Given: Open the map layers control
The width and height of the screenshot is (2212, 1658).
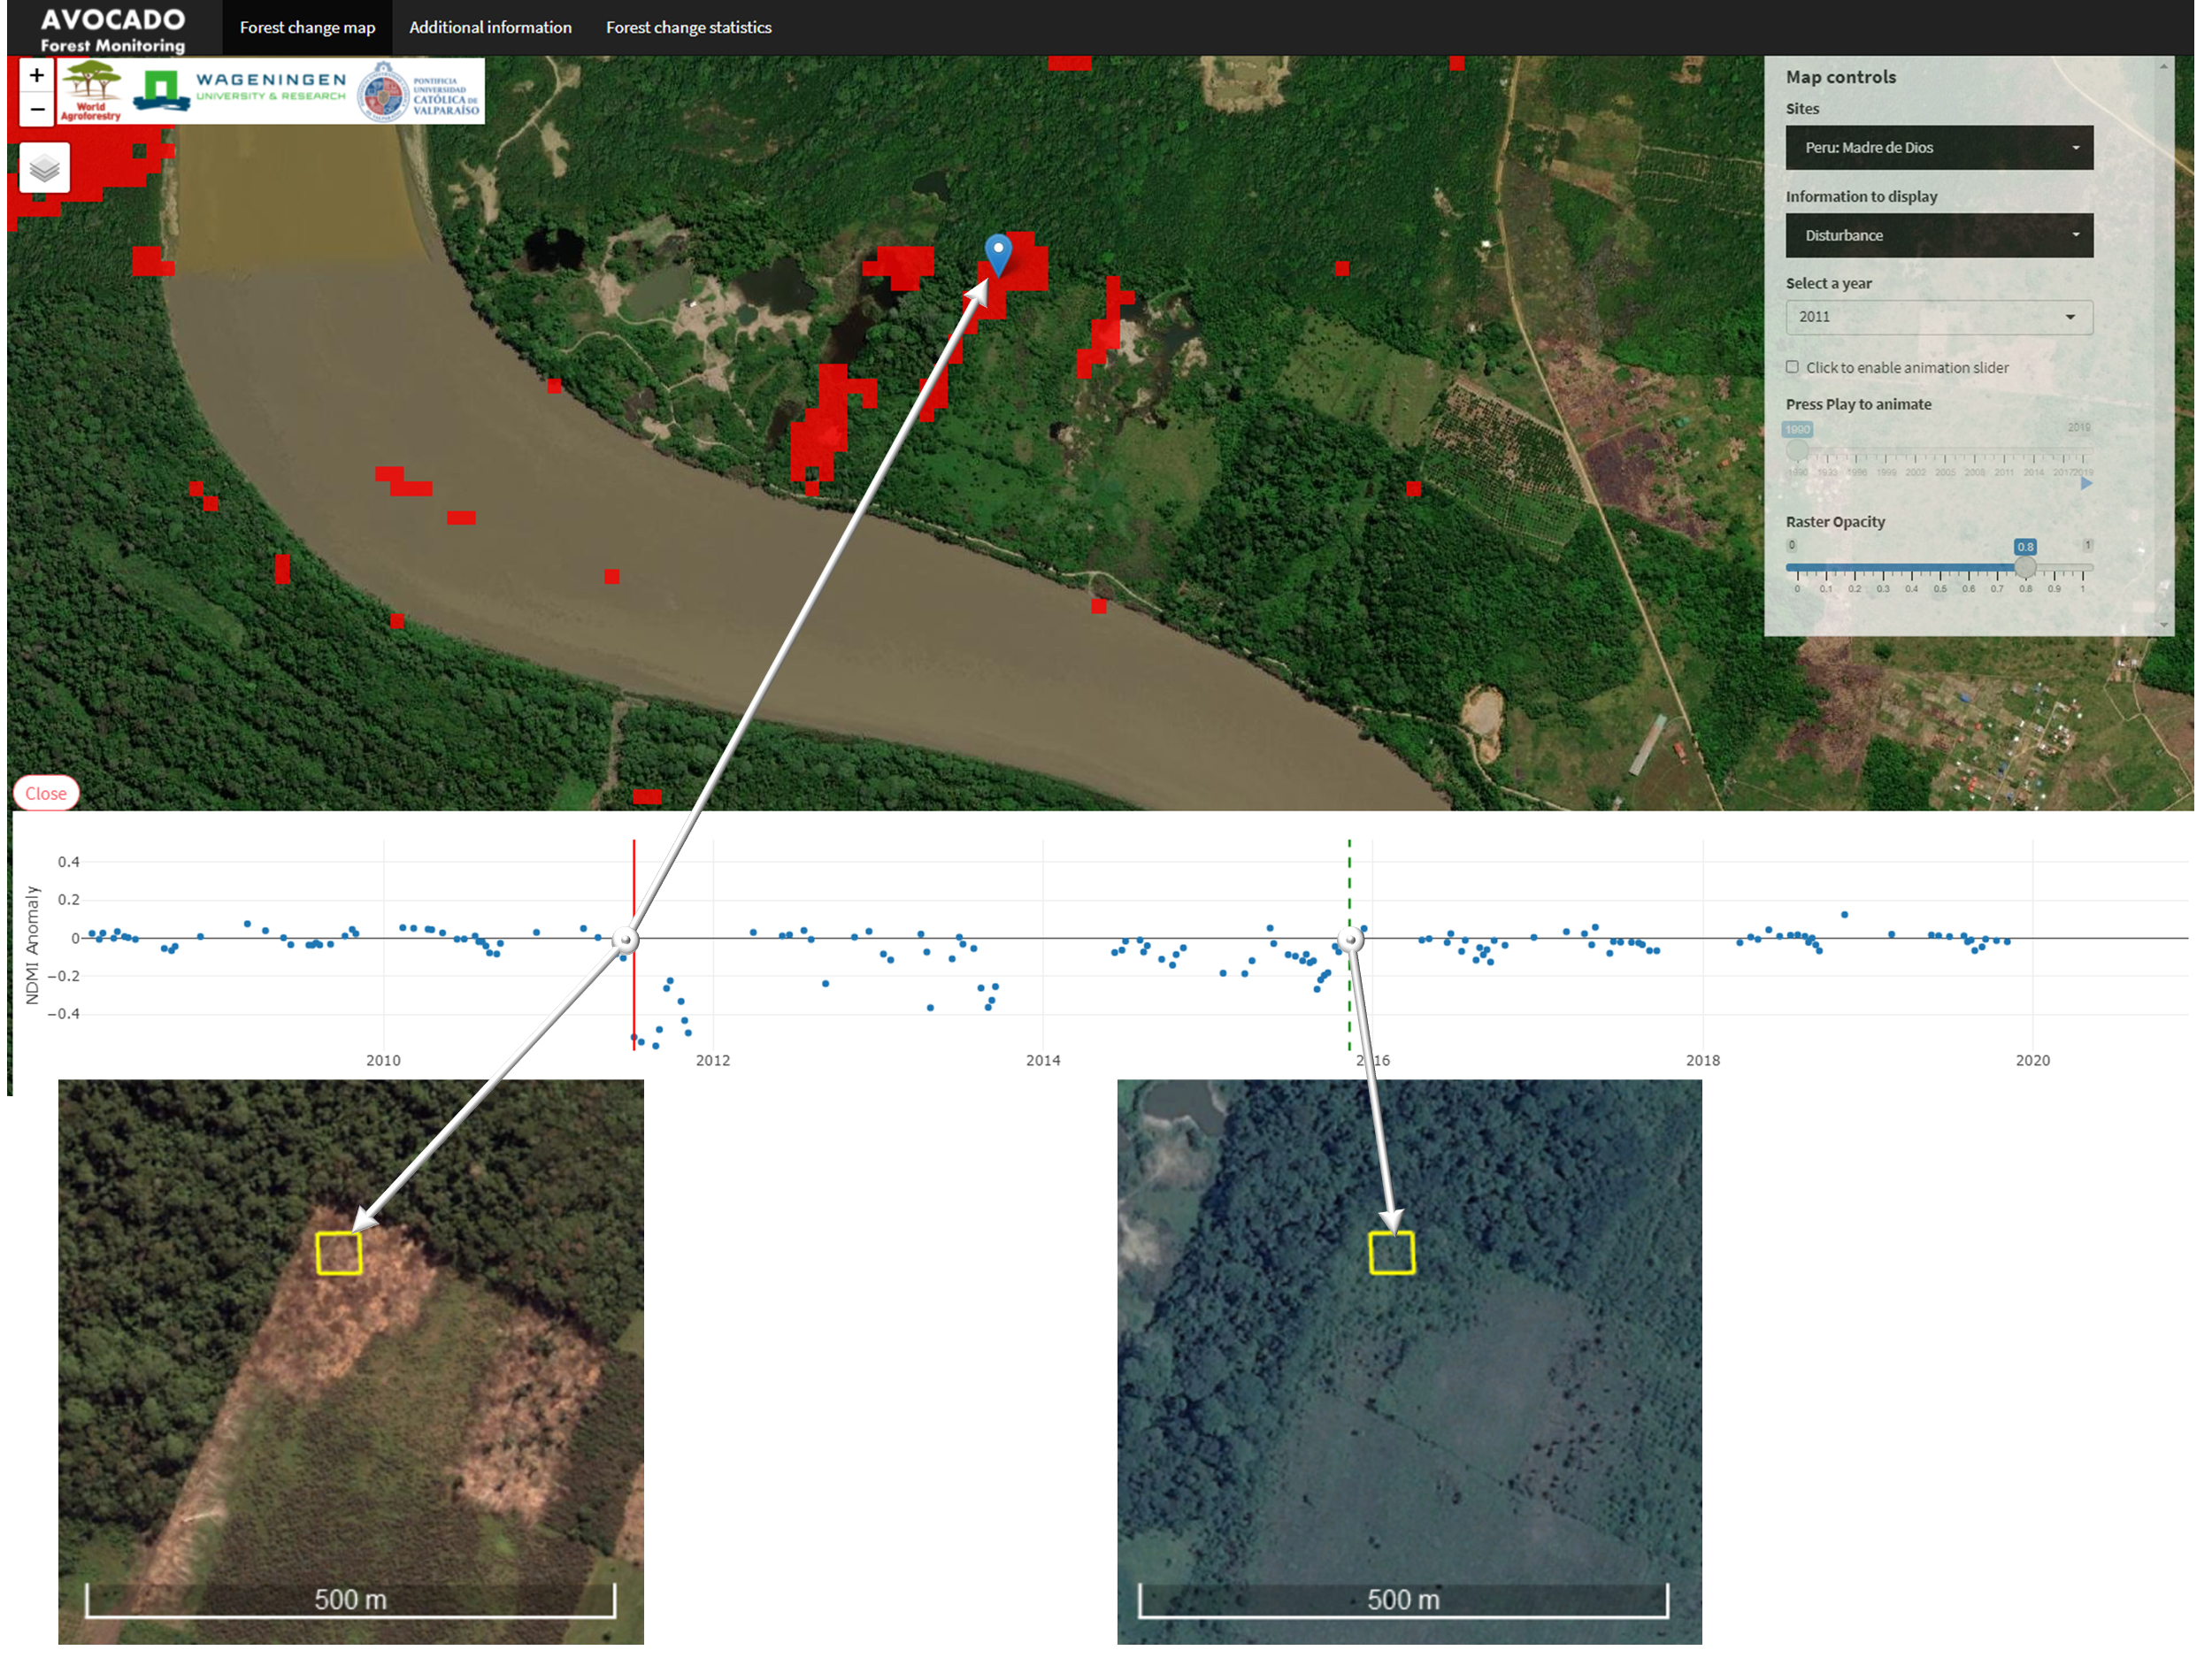Looking at the screenshot, I should tap(45, 168).
